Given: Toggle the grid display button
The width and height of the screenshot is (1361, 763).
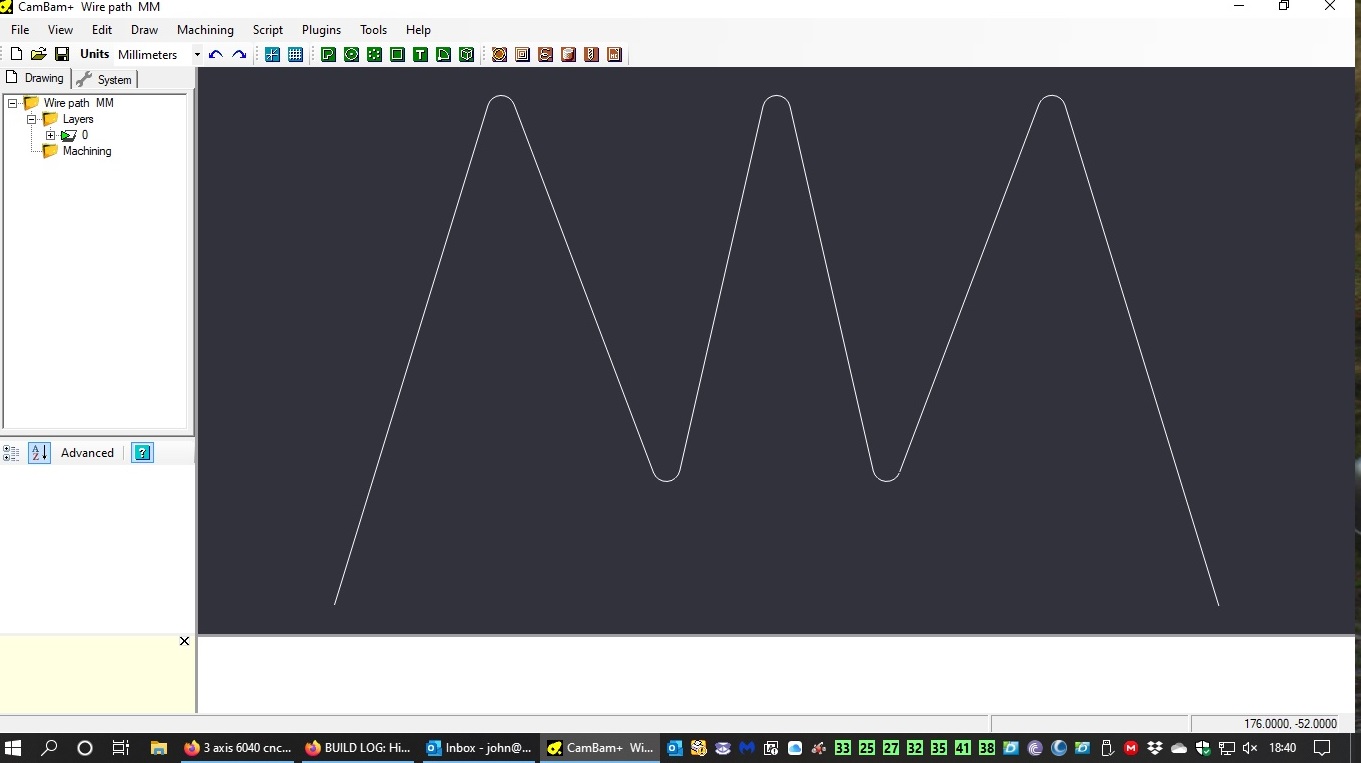Looking at the screenshot, I should tap(295, 55).
